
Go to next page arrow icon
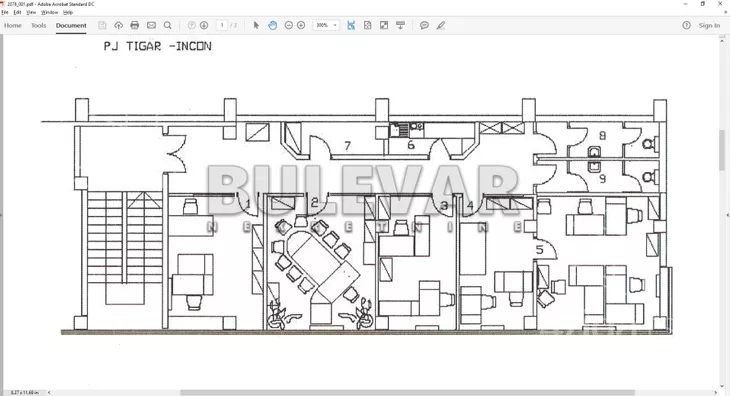(204, 25)
